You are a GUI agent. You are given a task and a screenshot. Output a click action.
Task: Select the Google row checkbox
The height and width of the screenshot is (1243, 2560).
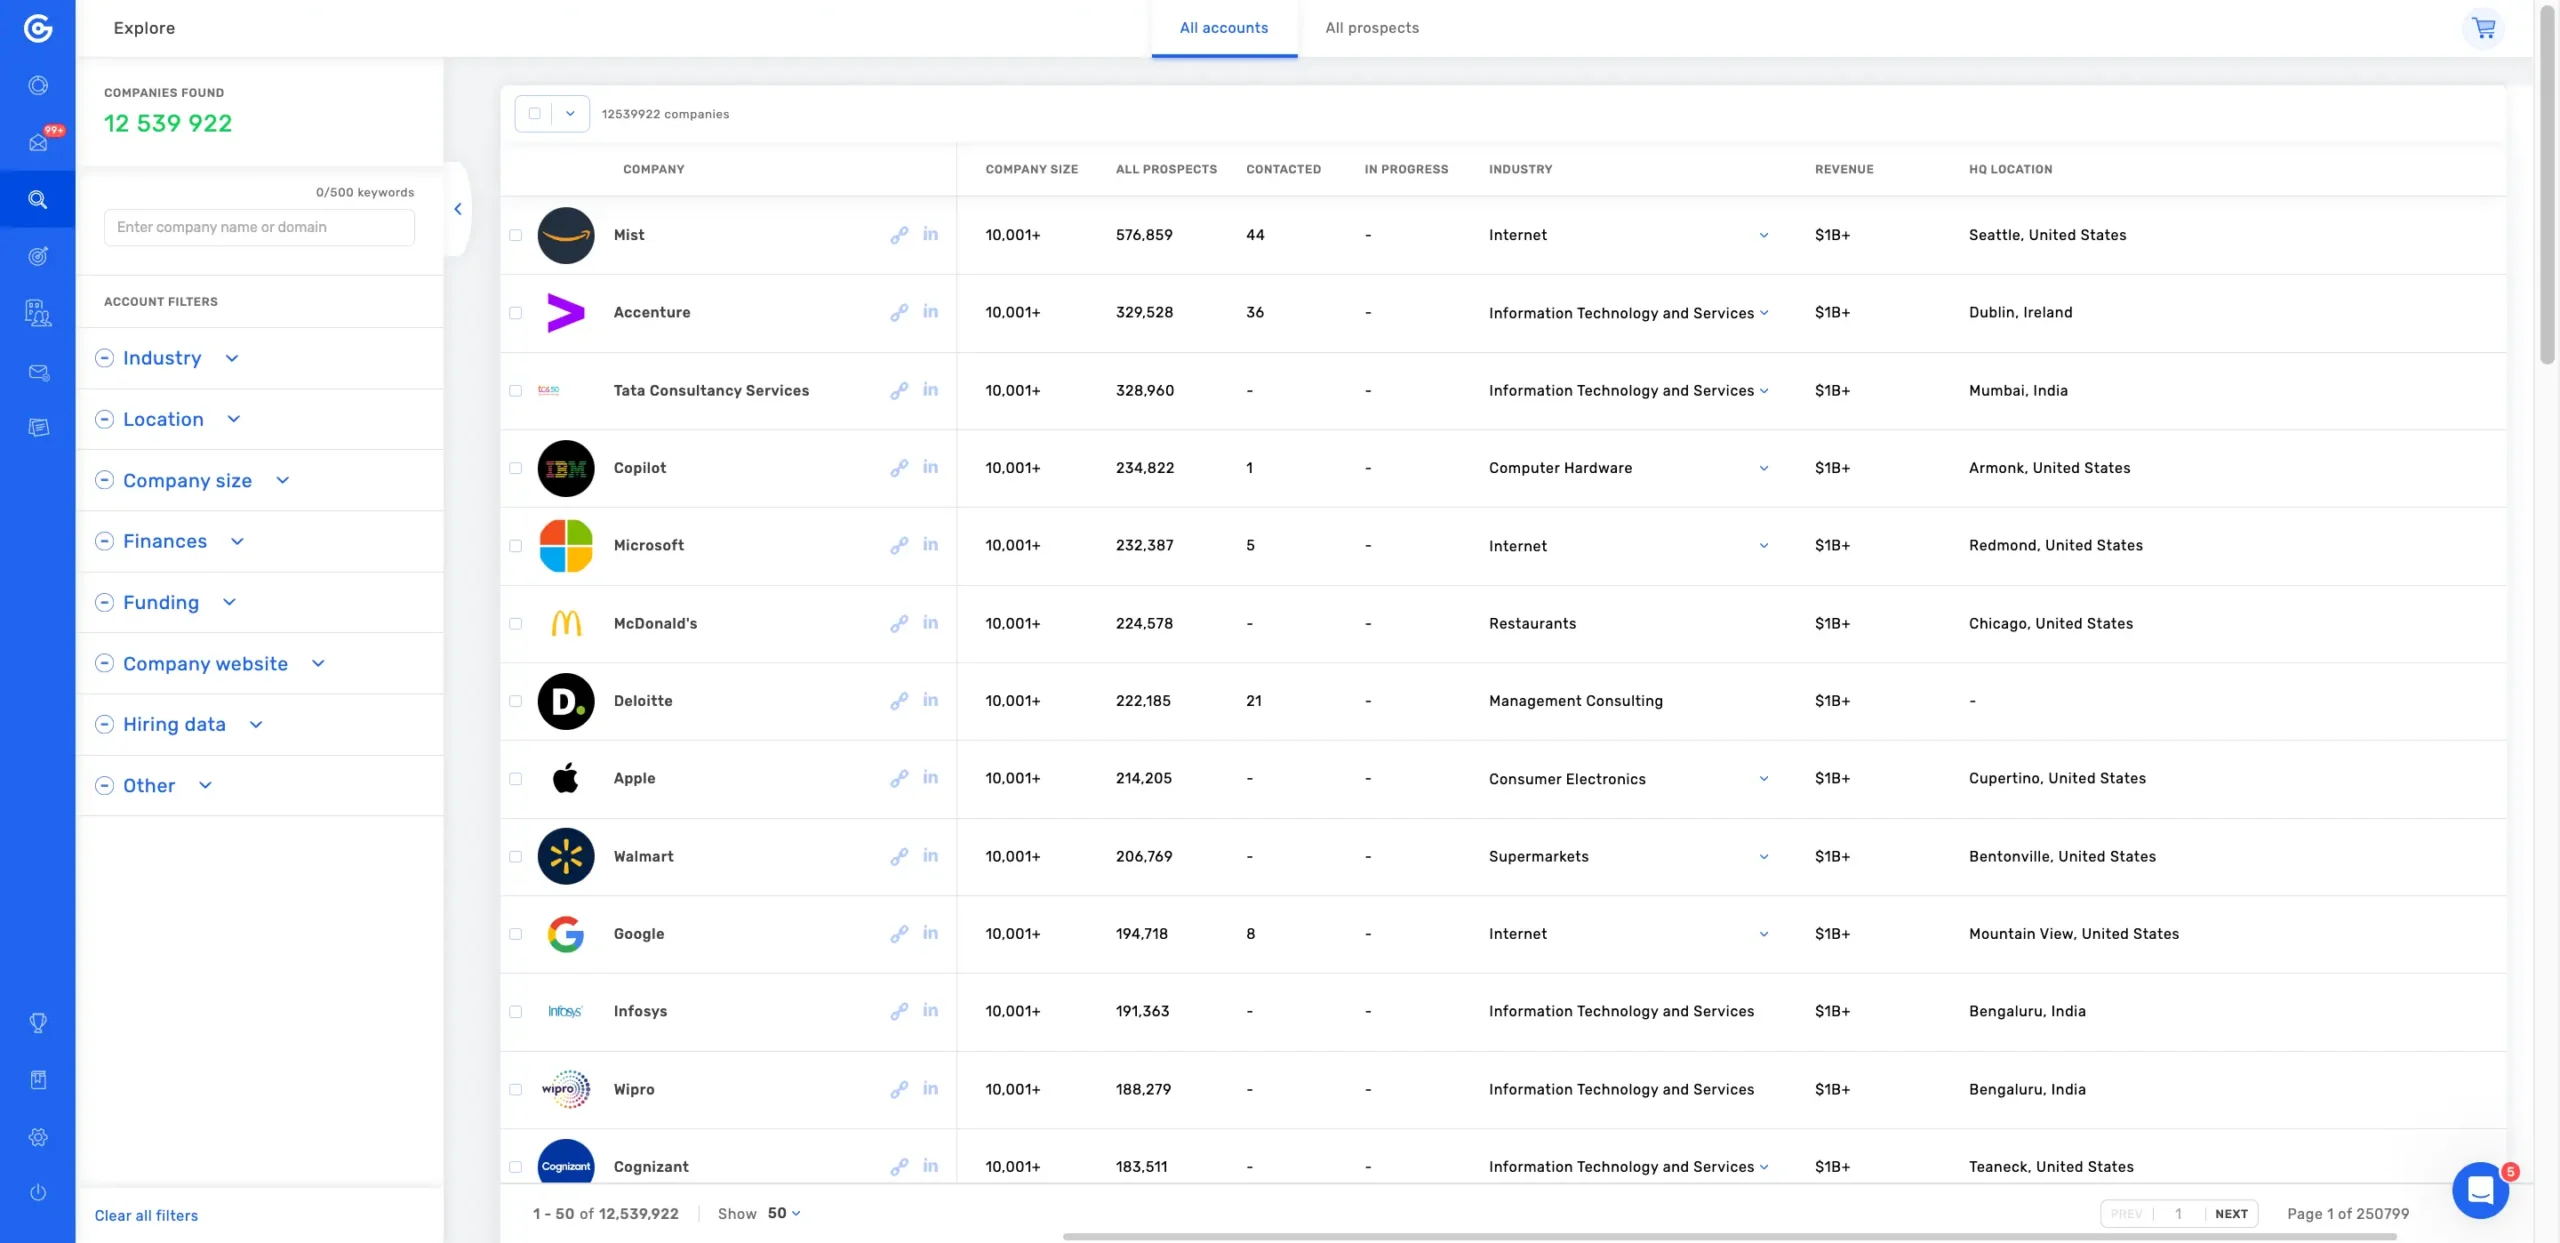point(516,934)
